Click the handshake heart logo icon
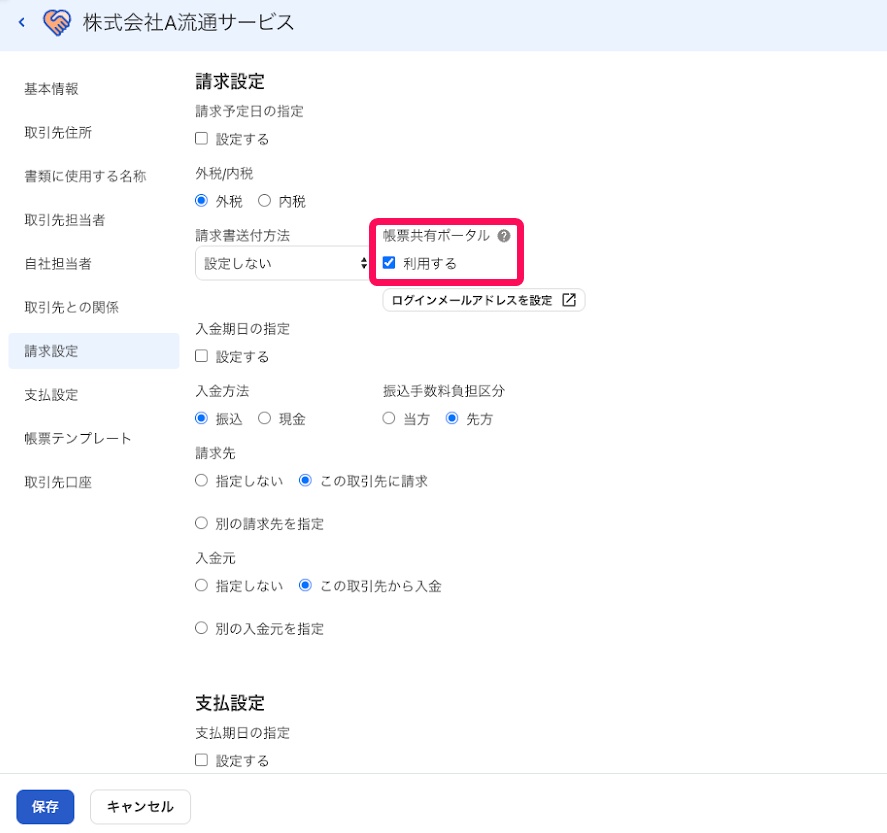The width and height of the screenshot is (887, 833). click(57, 23)
